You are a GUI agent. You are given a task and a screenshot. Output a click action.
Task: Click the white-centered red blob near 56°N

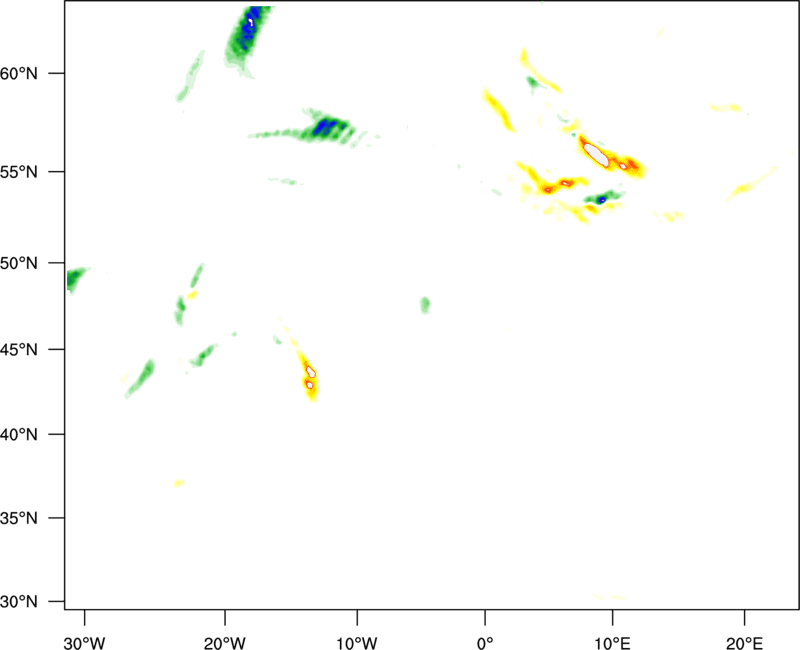click(x=597, y=154)
